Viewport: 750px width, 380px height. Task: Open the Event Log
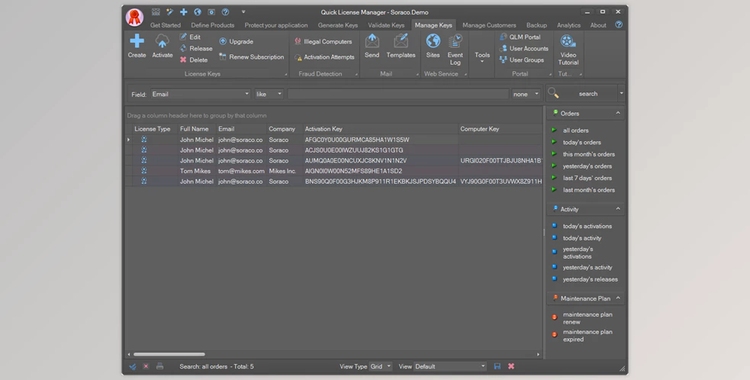tap(455, 49)
